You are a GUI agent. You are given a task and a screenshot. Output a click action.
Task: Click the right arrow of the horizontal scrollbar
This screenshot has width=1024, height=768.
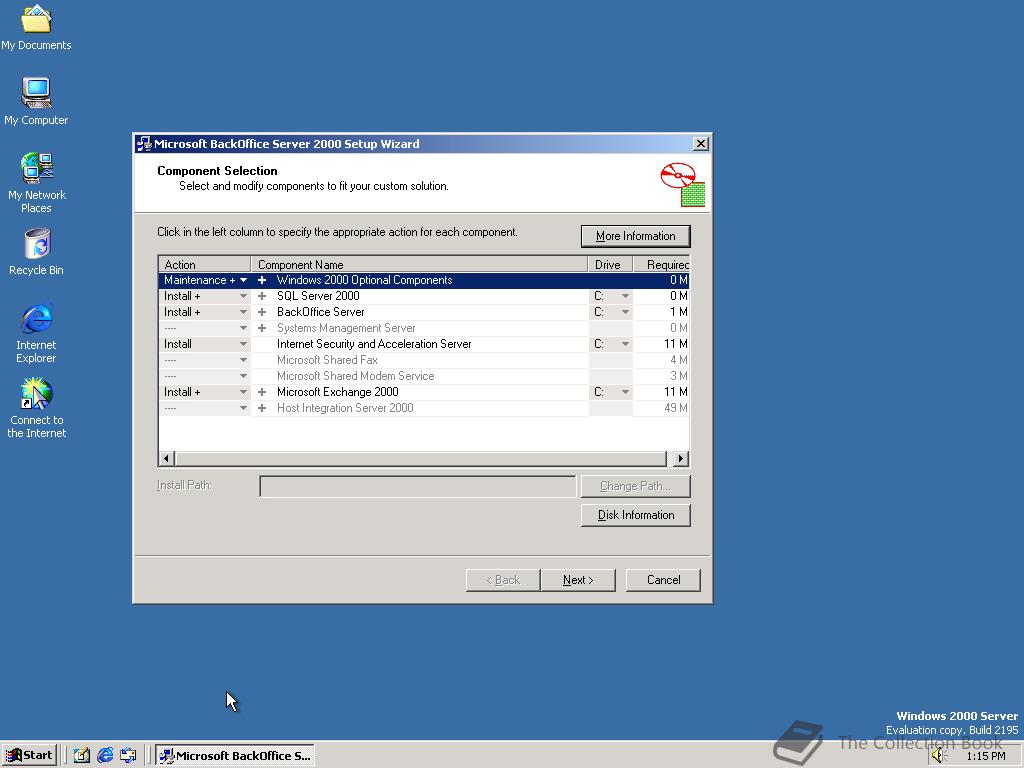[x=679, y=458]
